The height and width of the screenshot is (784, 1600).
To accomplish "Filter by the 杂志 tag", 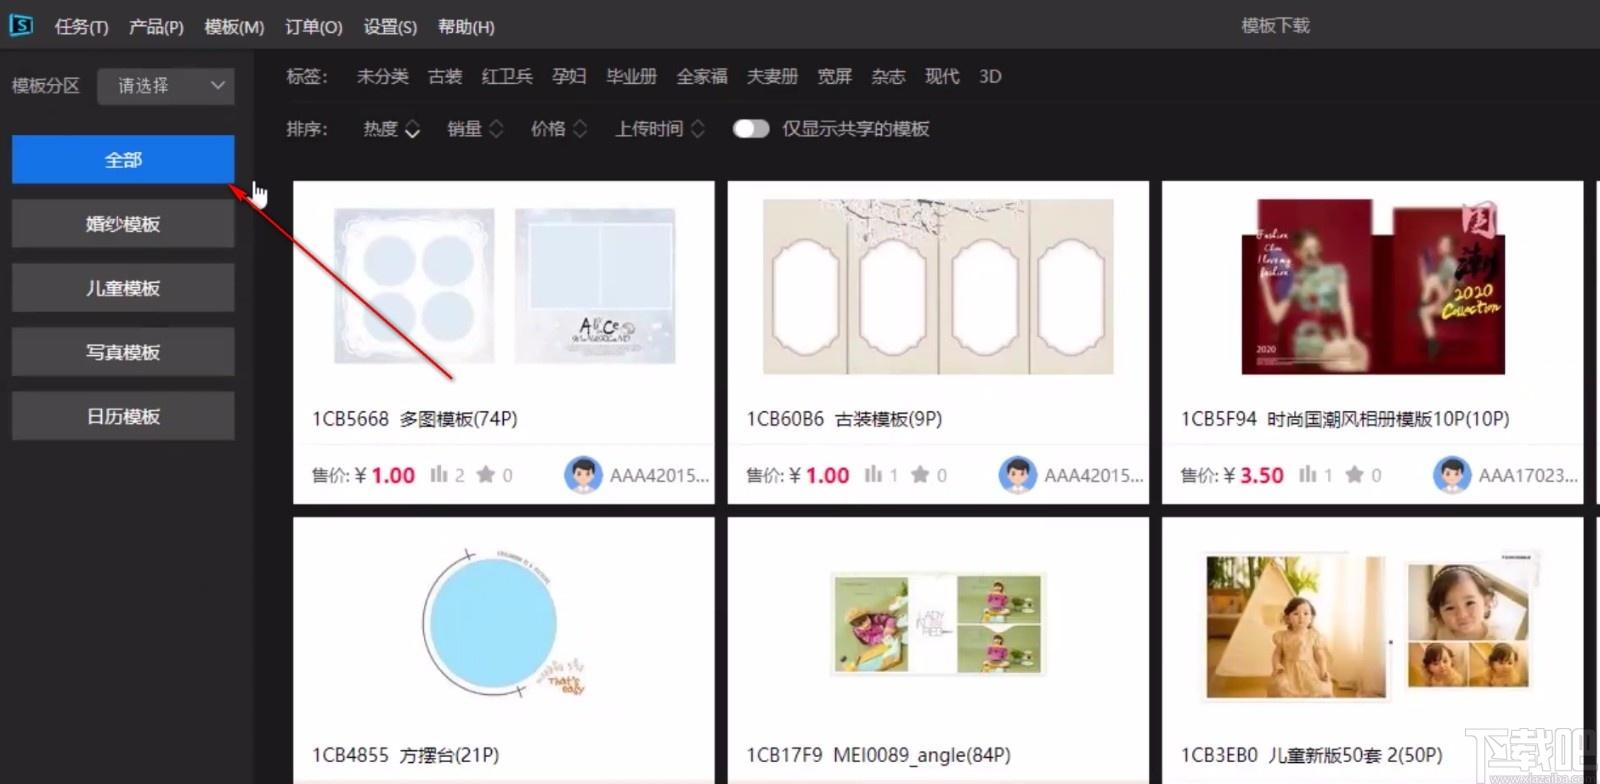I will tap(888, 76).
